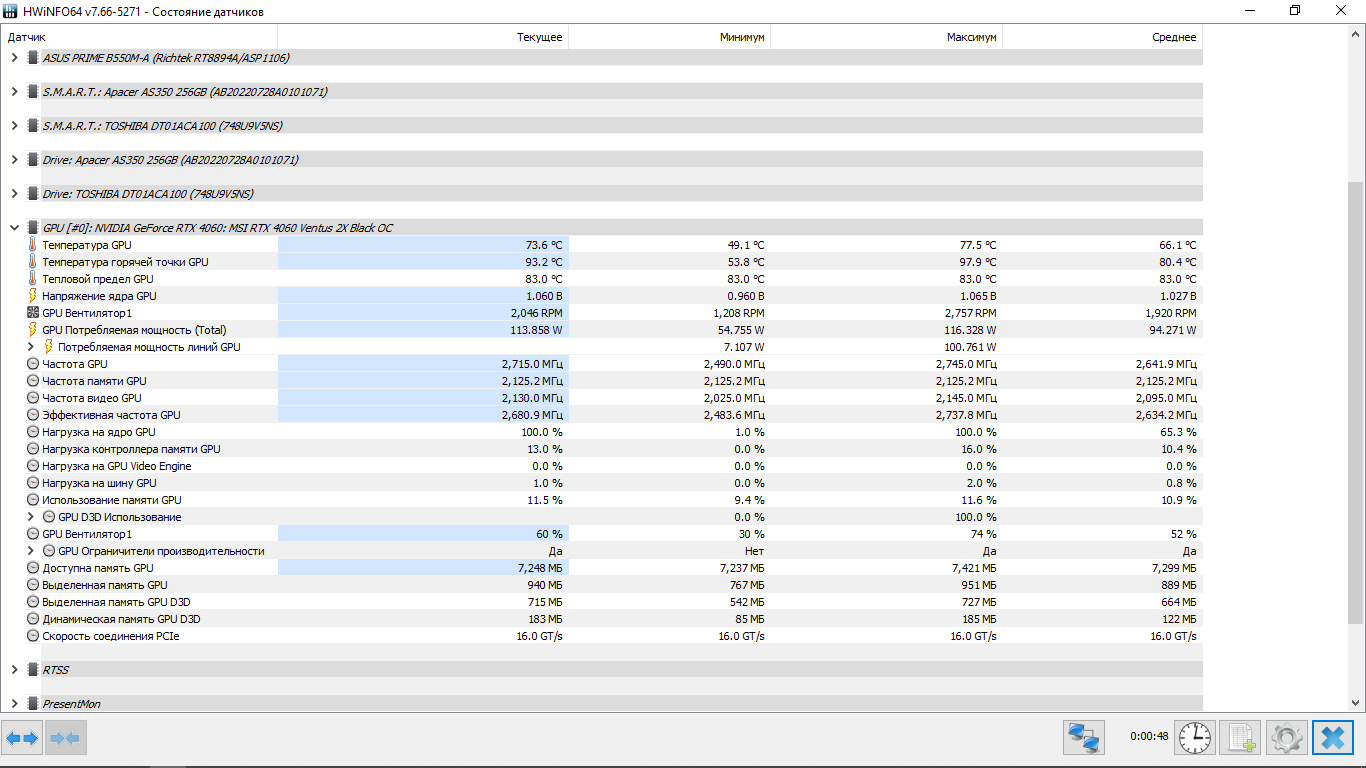Expand GPU D3D Использование subtree
The image size is (1366, 768).
click(x=31, y=517)
